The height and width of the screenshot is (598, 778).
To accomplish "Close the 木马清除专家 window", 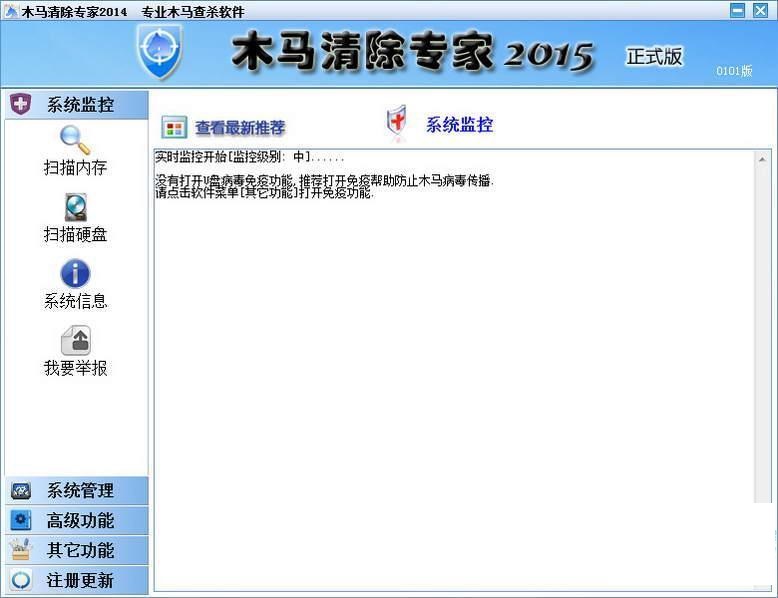I will [761, 11].
